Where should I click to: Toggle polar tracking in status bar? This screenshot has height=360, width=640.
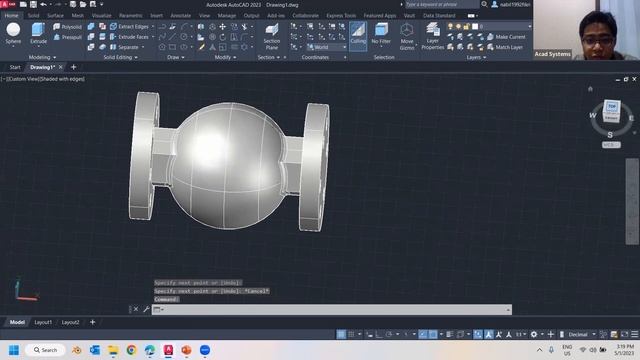[389, 334]
